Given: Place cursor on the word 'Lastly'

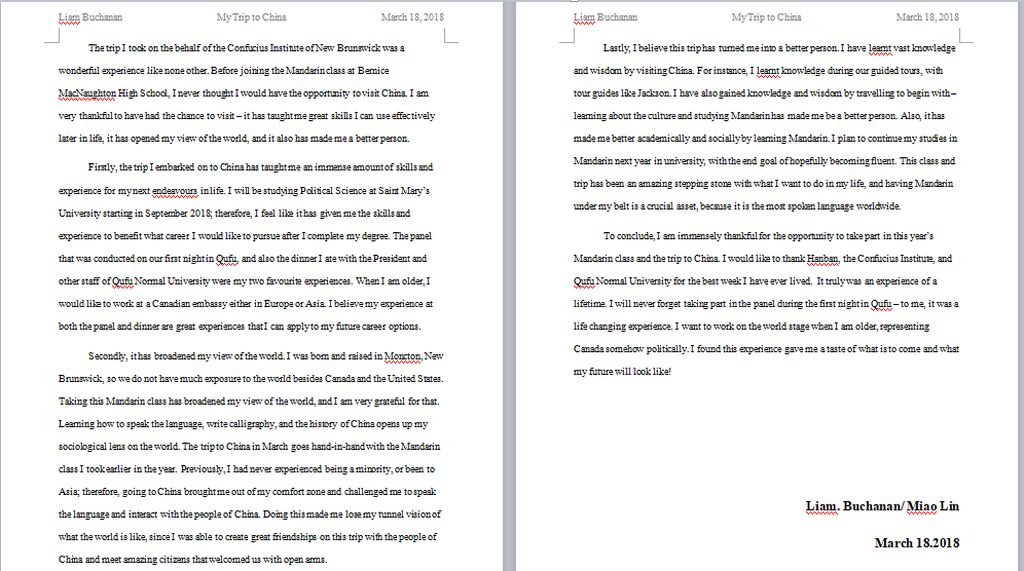Looking at the screenshot, I should (x=617, y=48).
